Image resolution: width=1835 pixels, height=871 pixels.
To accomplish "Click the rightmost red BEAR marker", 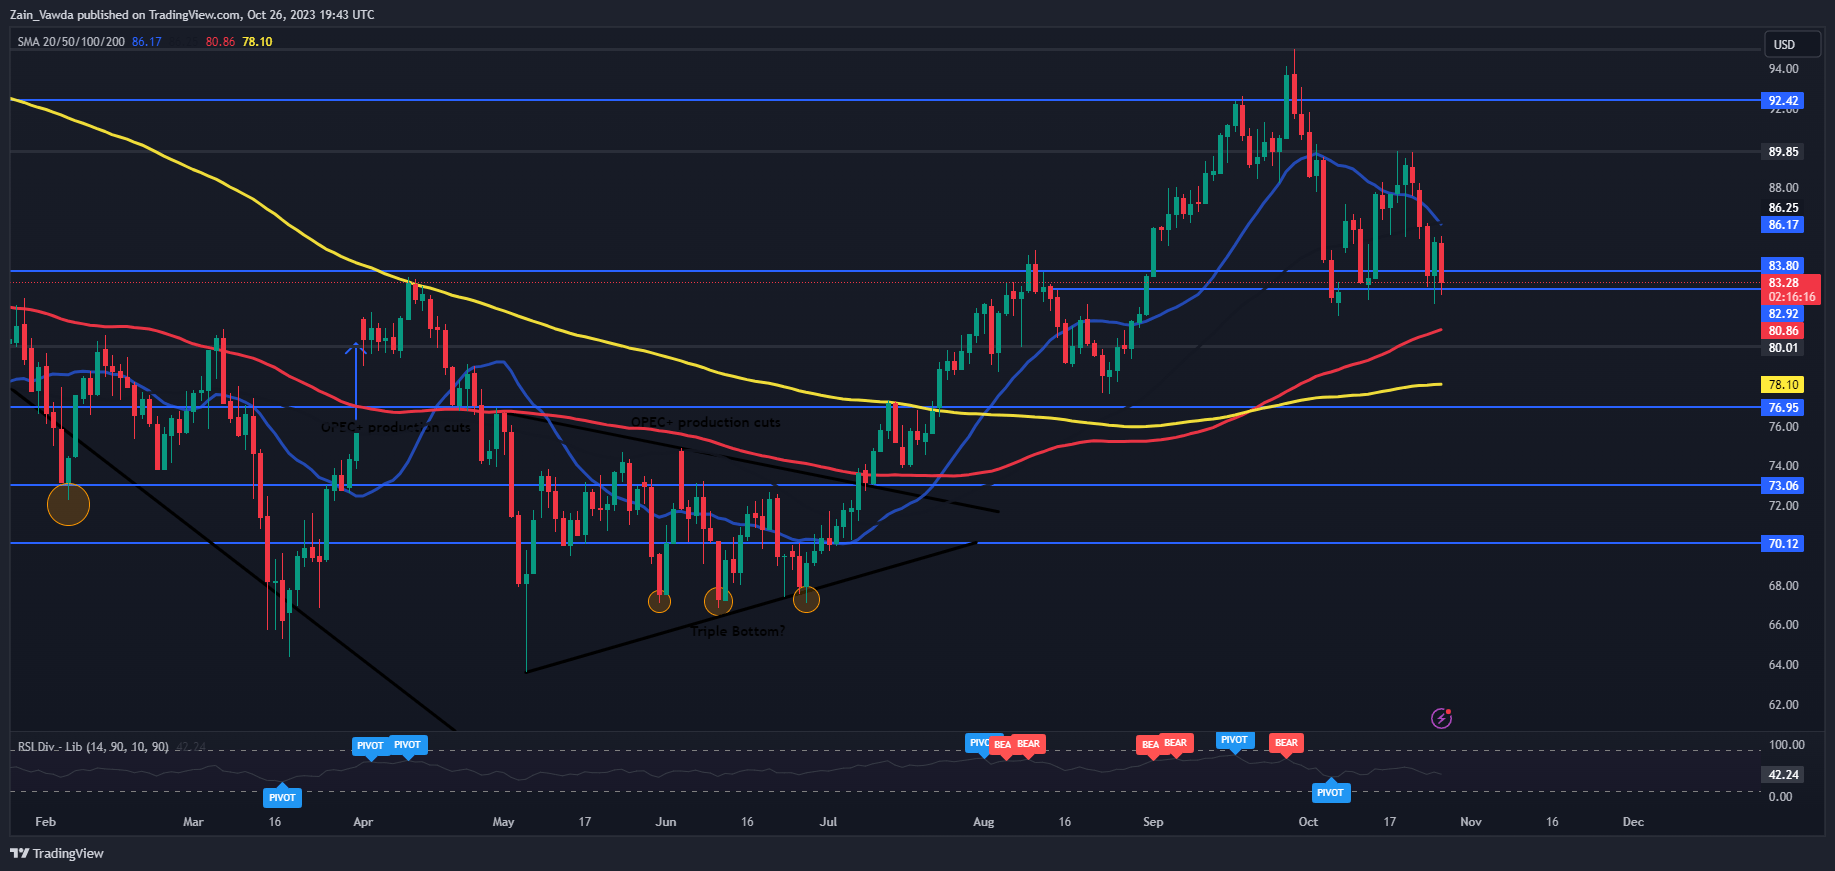I will click(1286, 743).
